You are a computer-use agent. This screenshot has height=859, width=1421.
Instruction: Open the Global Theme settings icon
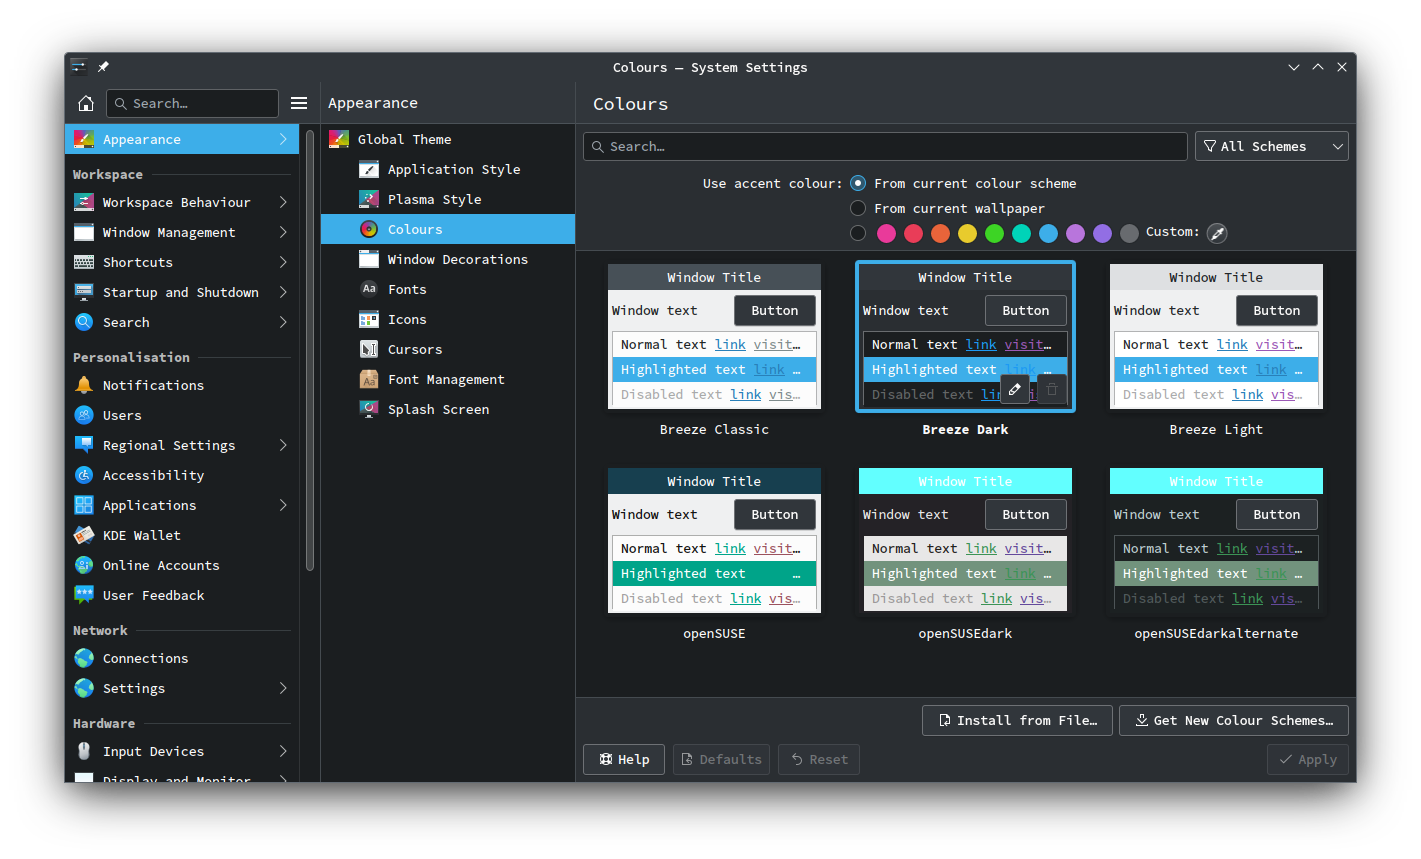tap(338, 138)
